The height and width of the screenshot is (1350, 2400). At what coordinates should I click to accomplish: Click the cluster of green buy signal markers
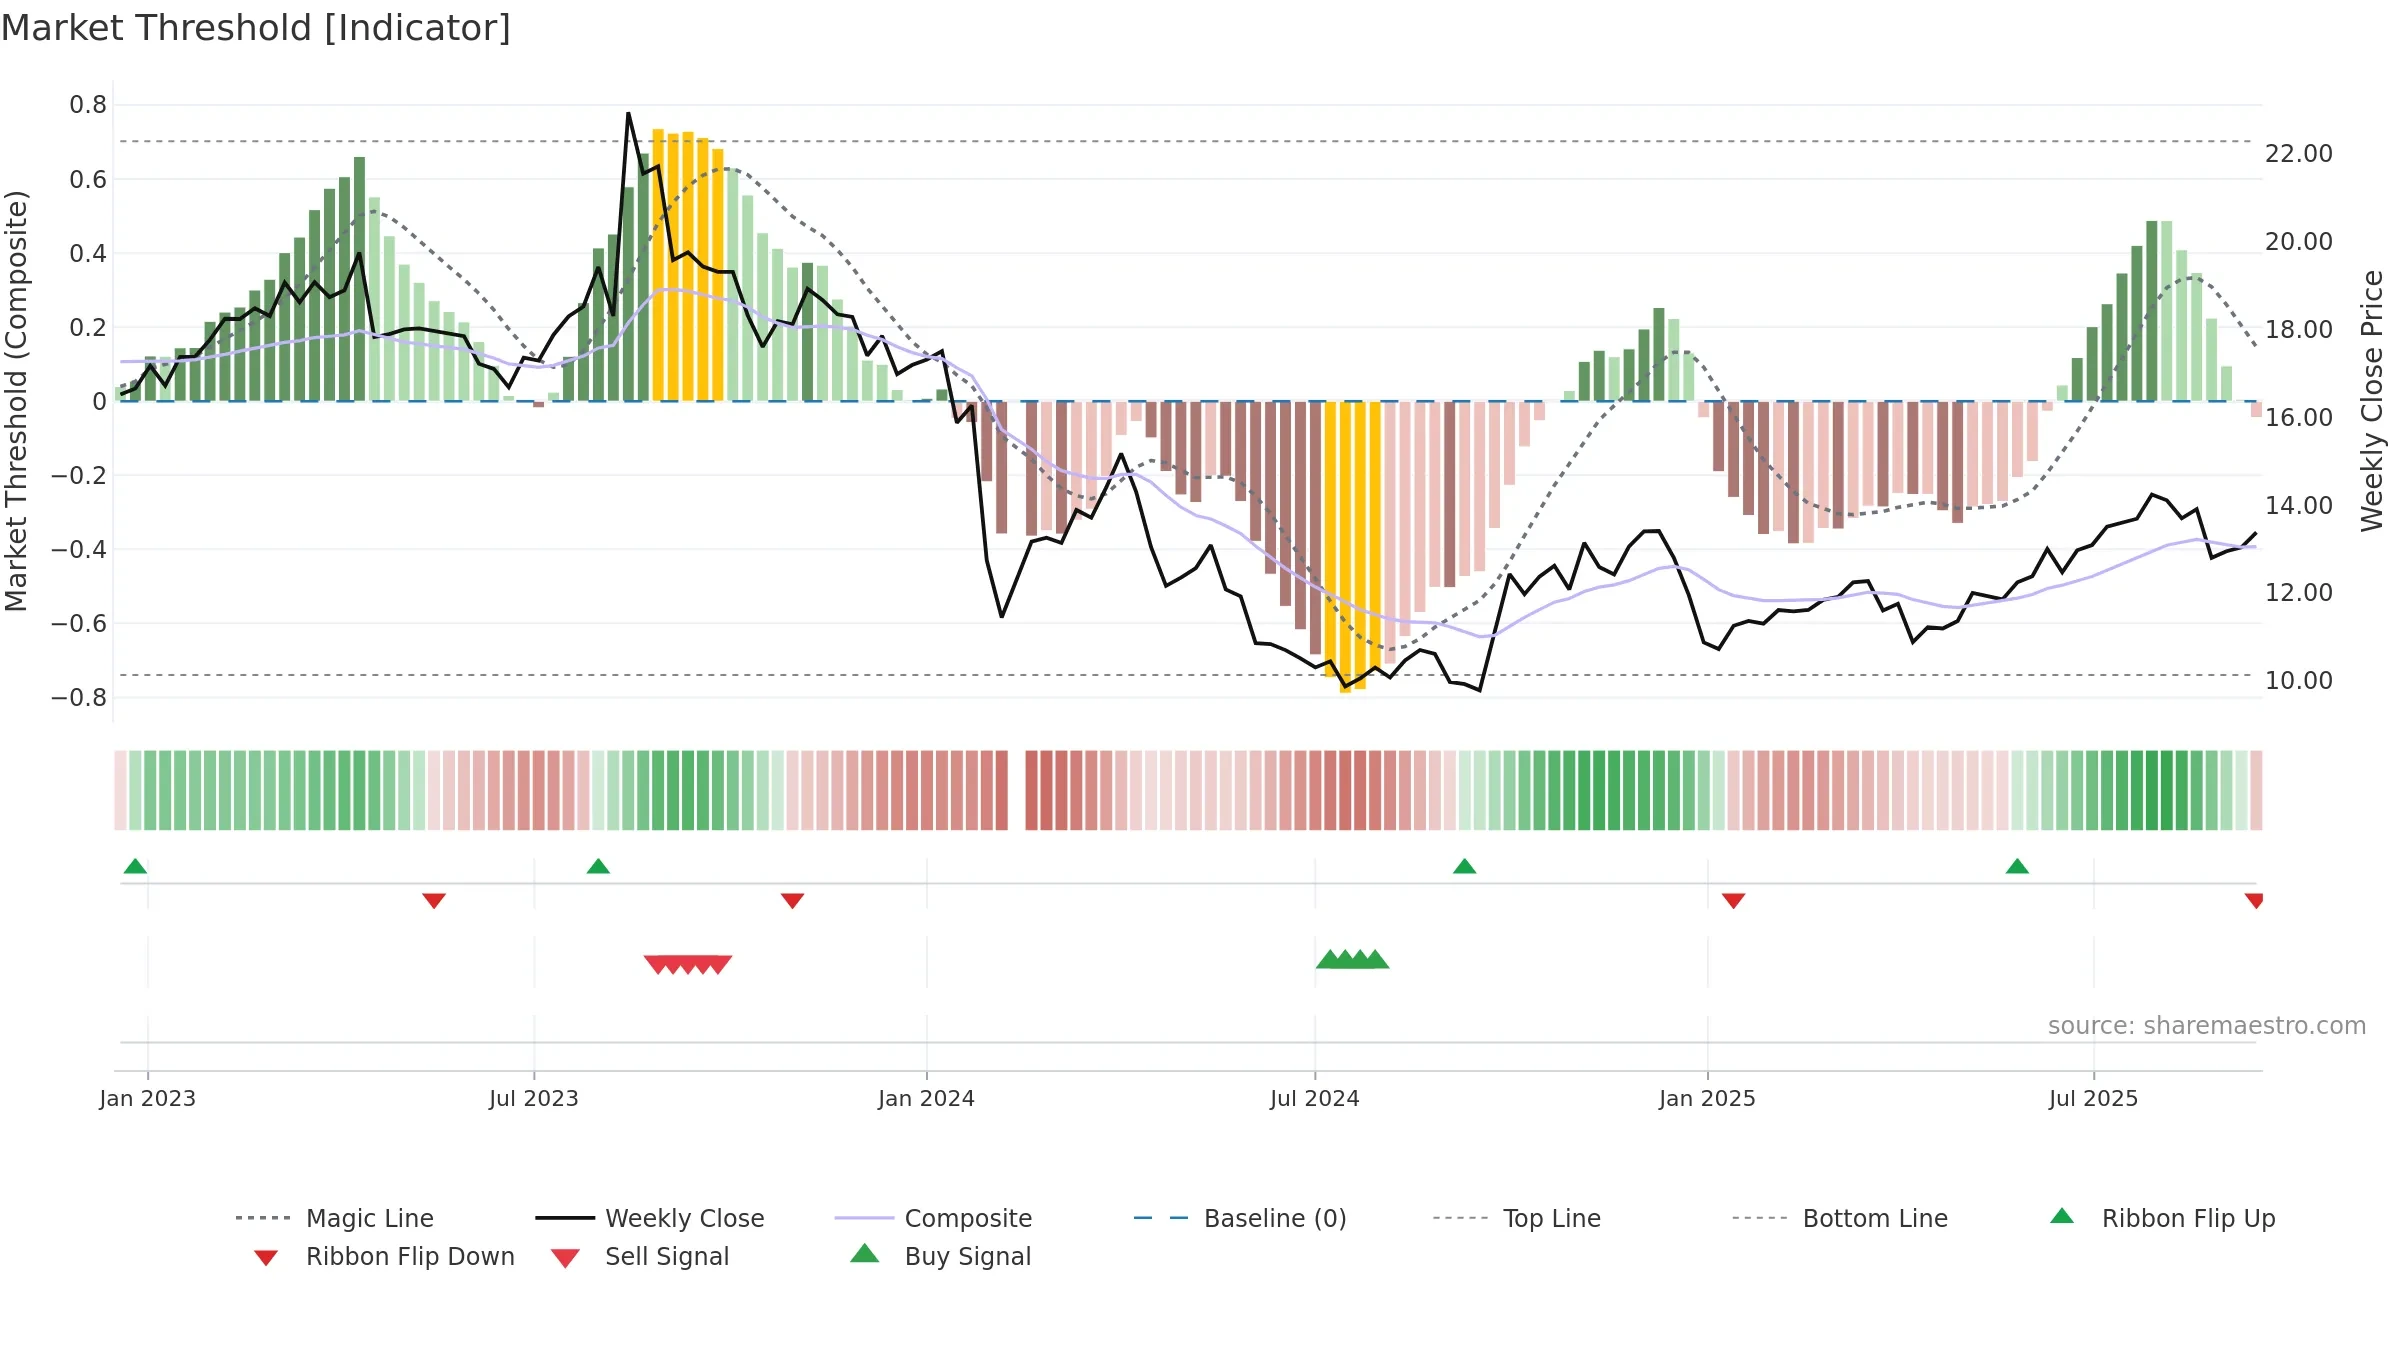[x=1352, y=959]
